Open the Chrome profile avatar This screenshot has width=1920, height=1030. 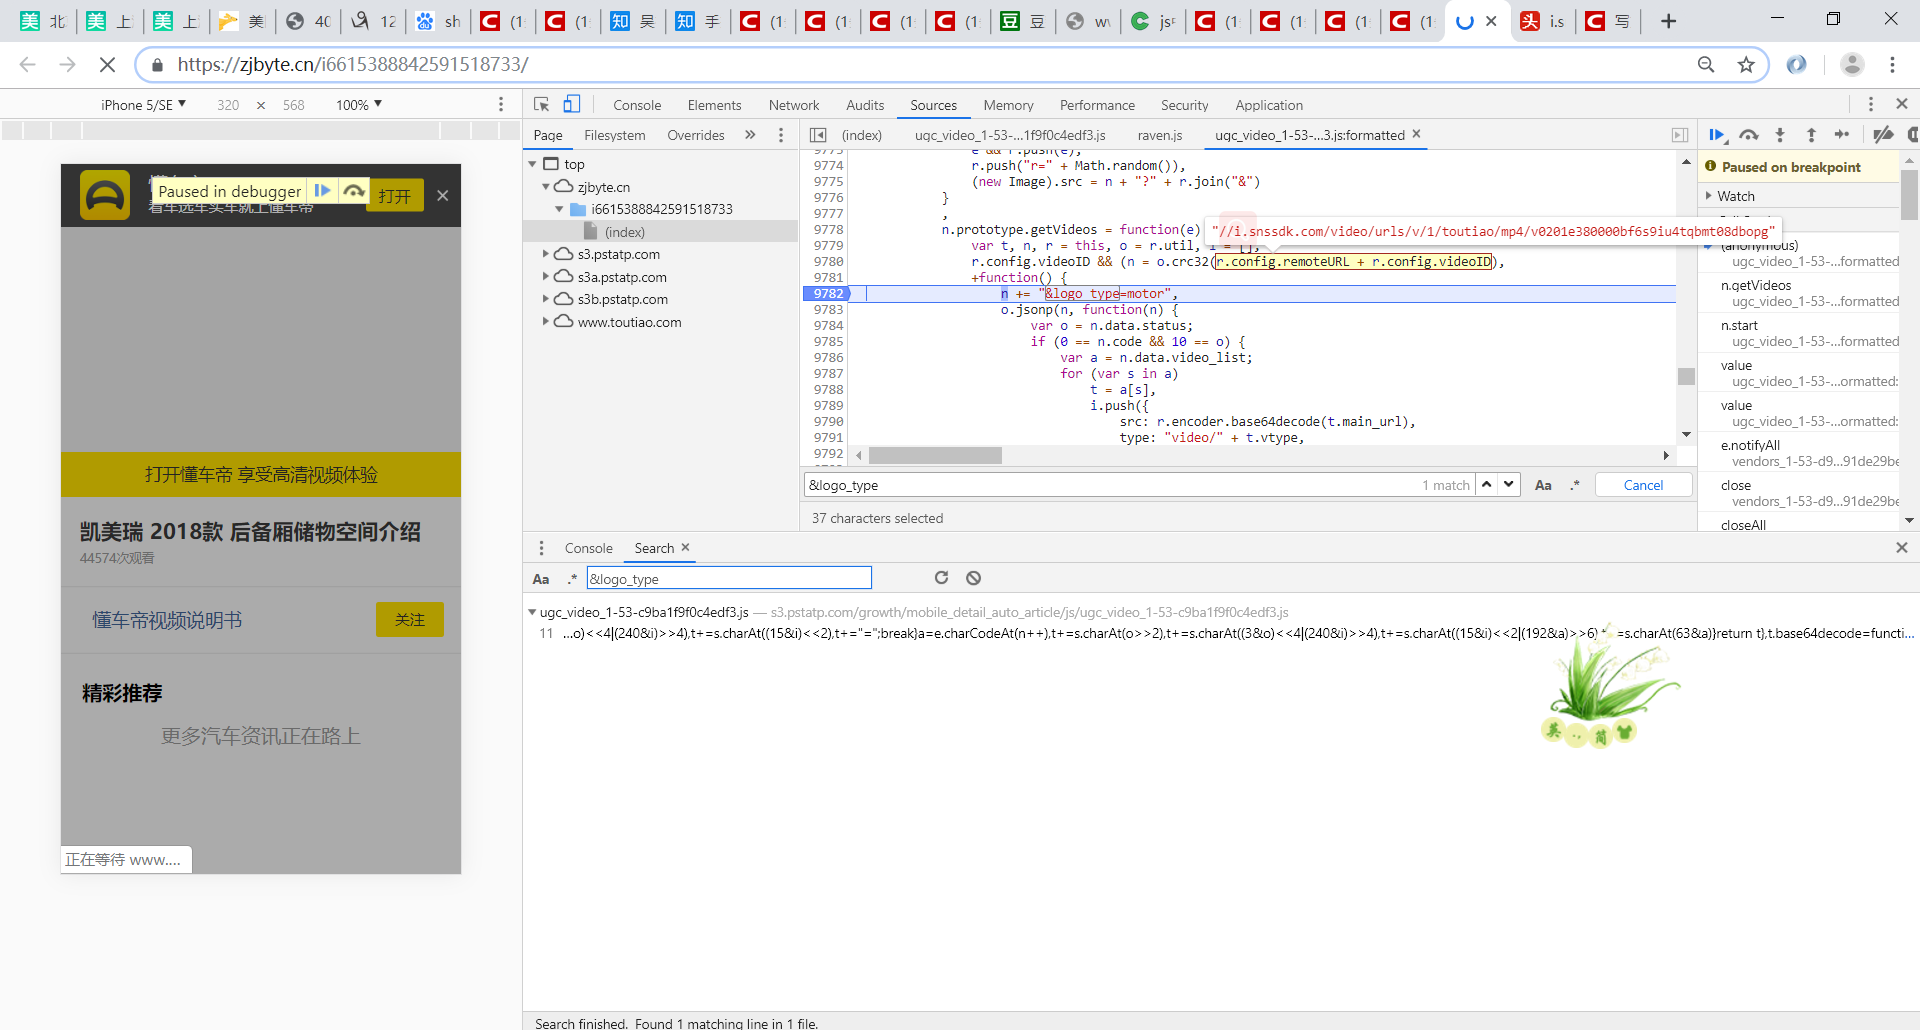tap(1852, 65)
